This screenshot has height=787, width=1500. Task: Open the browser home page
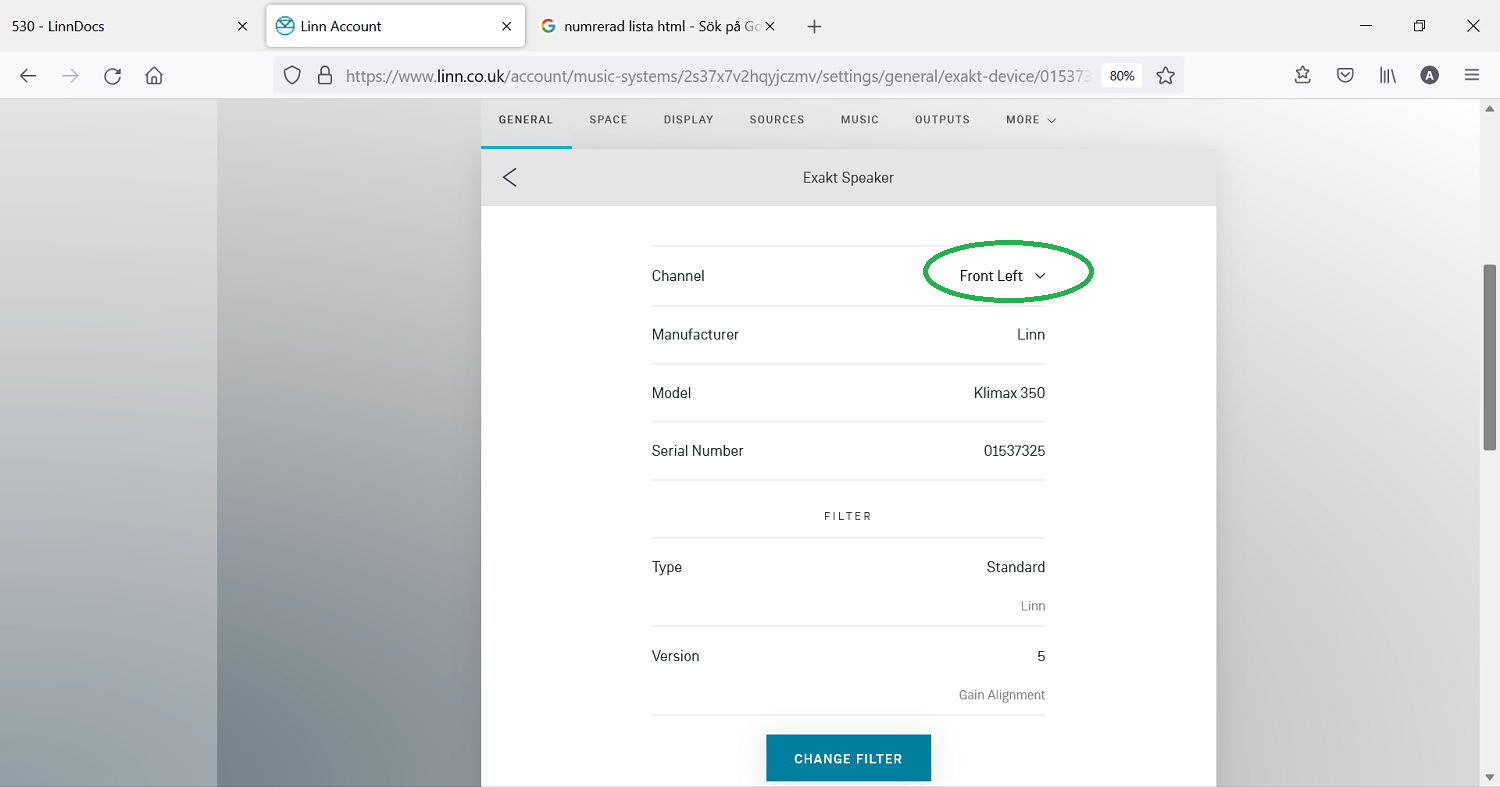point(154,75)
